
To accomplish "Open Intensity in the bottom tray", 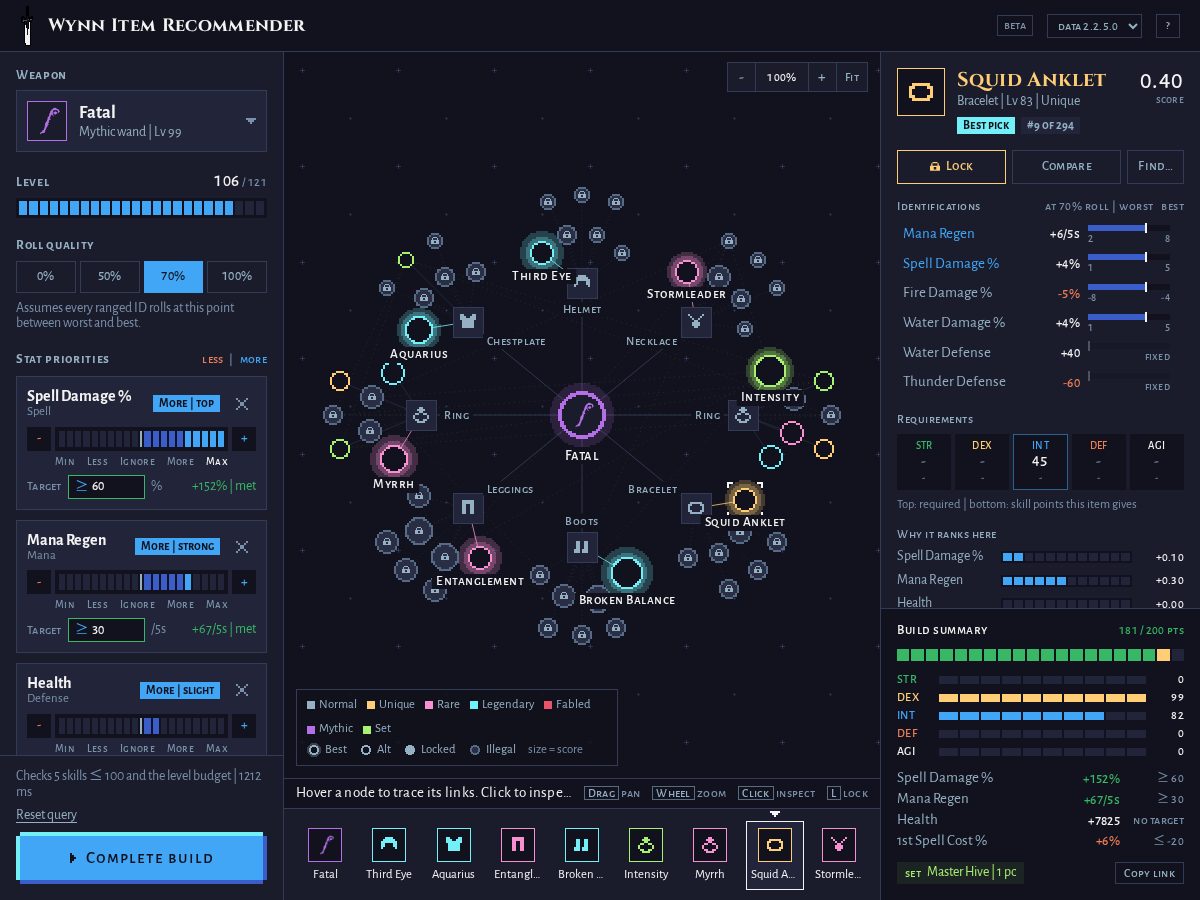I will tap(646, 855).
